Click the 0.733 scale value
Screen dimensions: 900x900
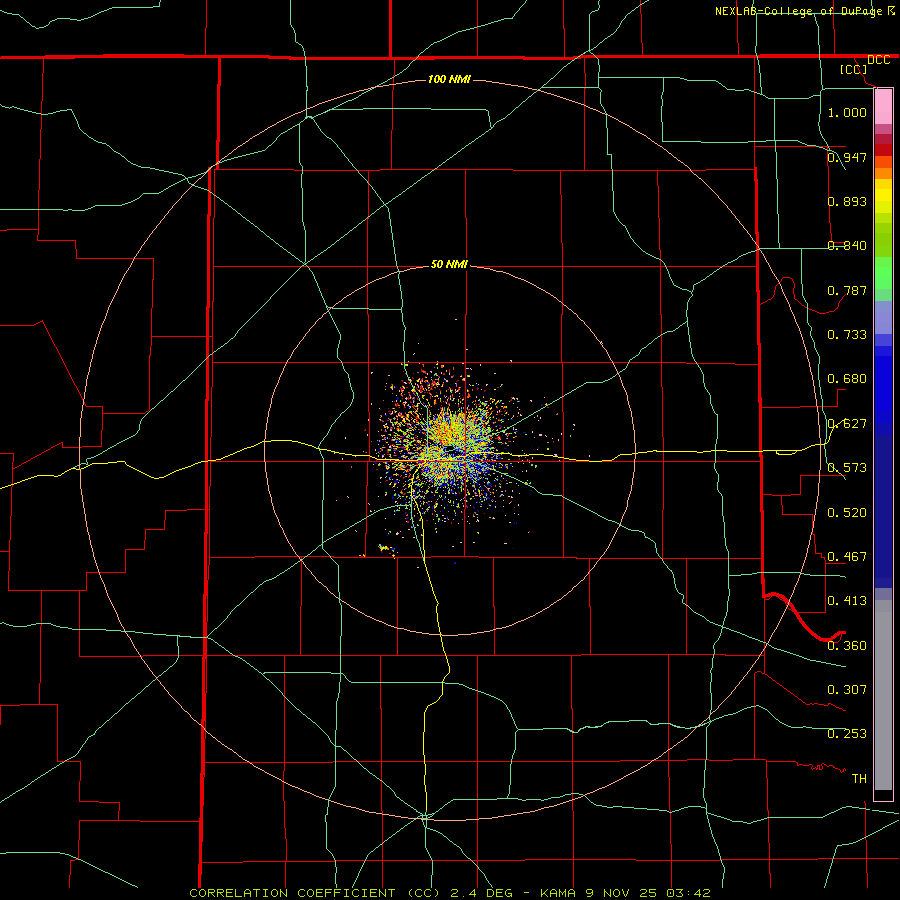coord(847,334)
